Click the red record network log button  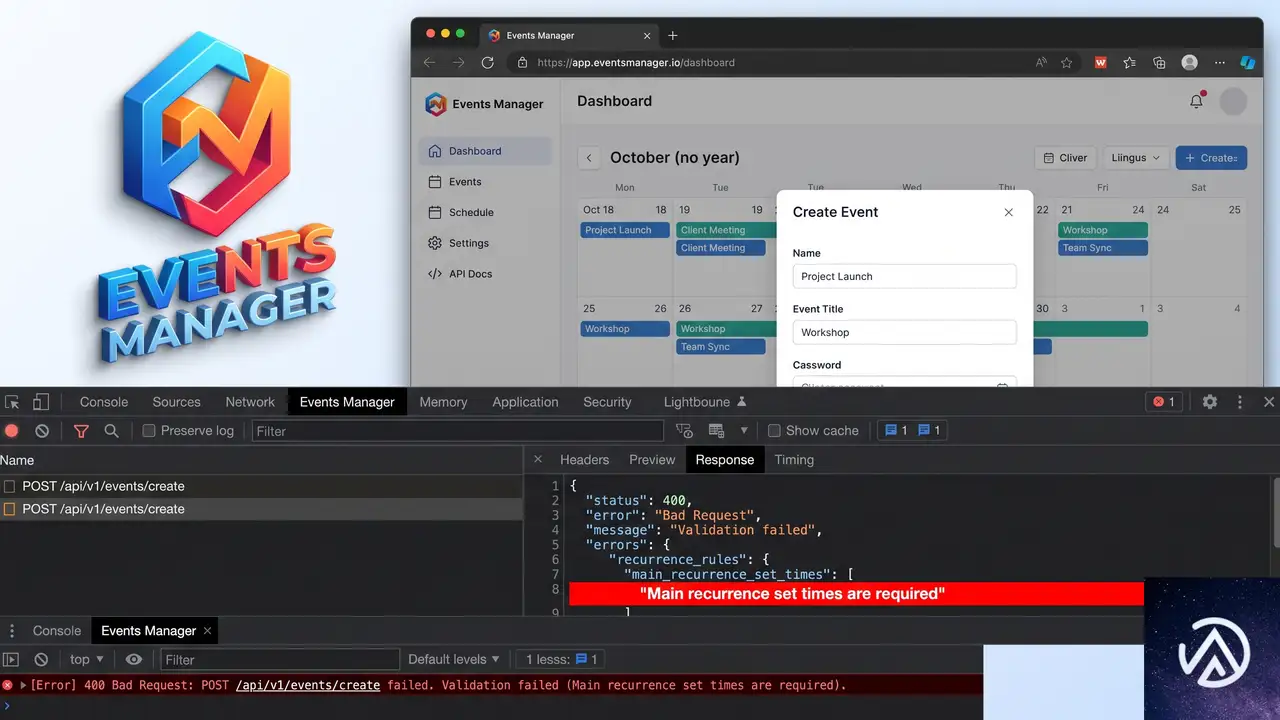(12, 431)
